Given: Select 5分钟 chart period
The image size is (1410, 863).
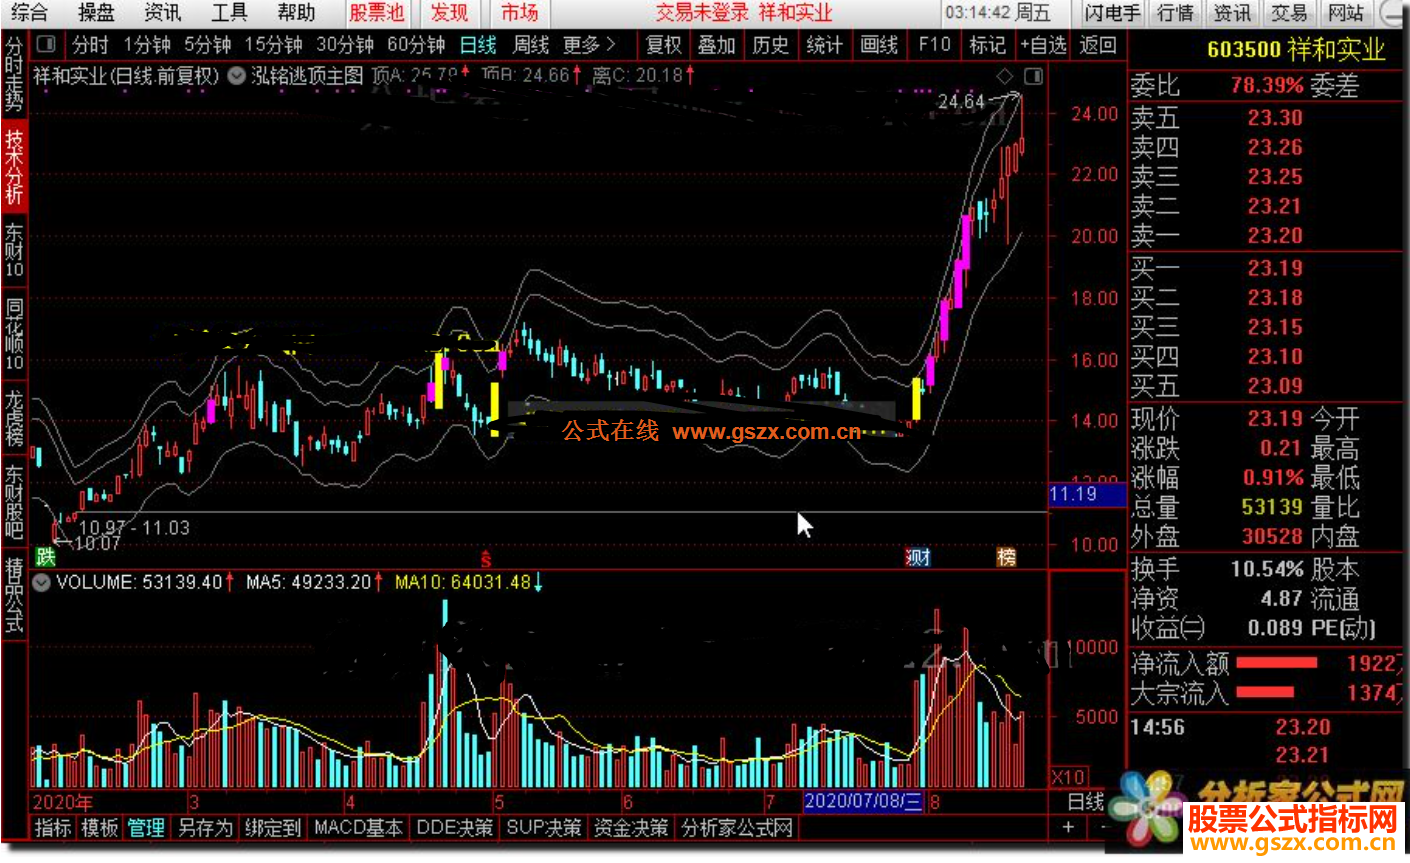Looking at the screenshot, I should 207,45.
